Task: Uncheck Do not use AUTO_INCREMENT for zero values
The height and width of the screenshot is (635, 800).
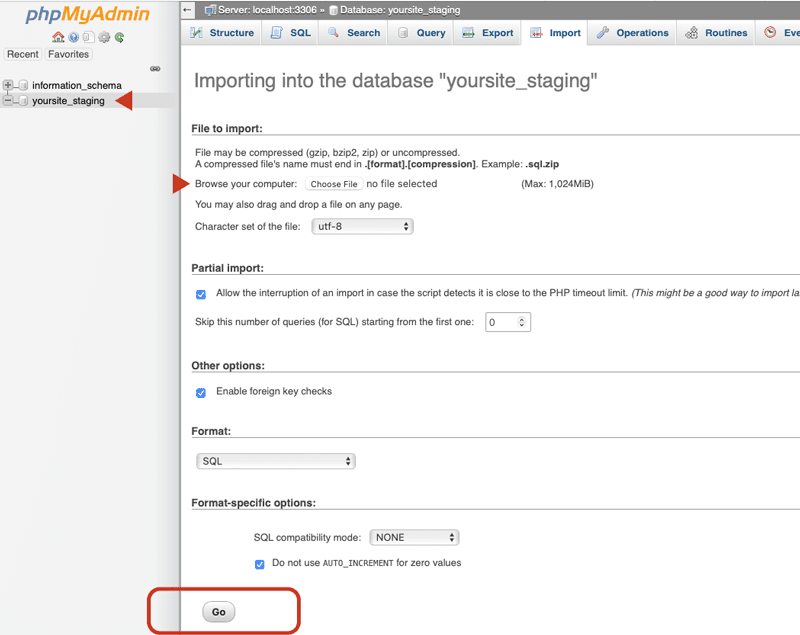Action: (259, 563)
